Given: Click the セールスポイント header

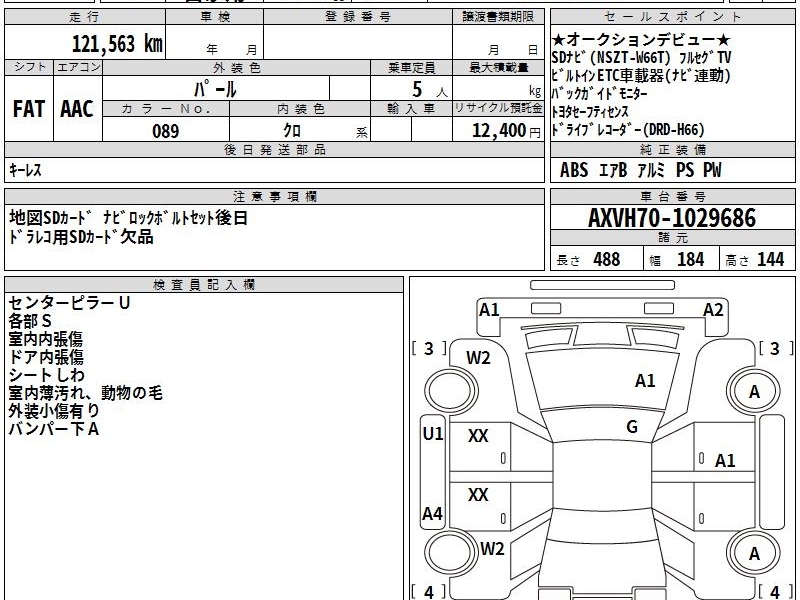Looking at the screenshot, I should (672, 17).
